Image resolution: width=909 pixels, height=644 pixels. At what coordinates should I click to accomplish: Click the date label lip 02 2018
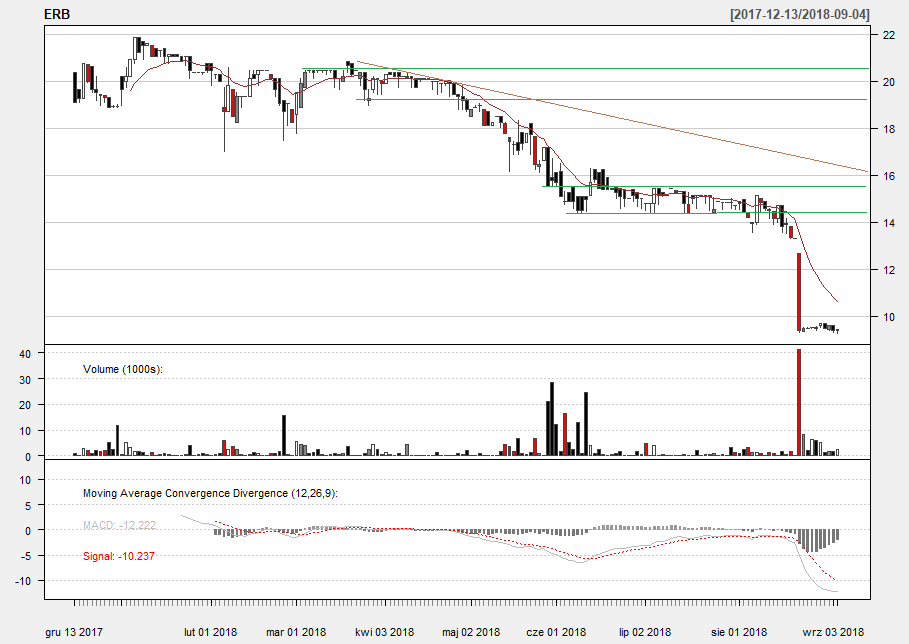coord(645,632)
